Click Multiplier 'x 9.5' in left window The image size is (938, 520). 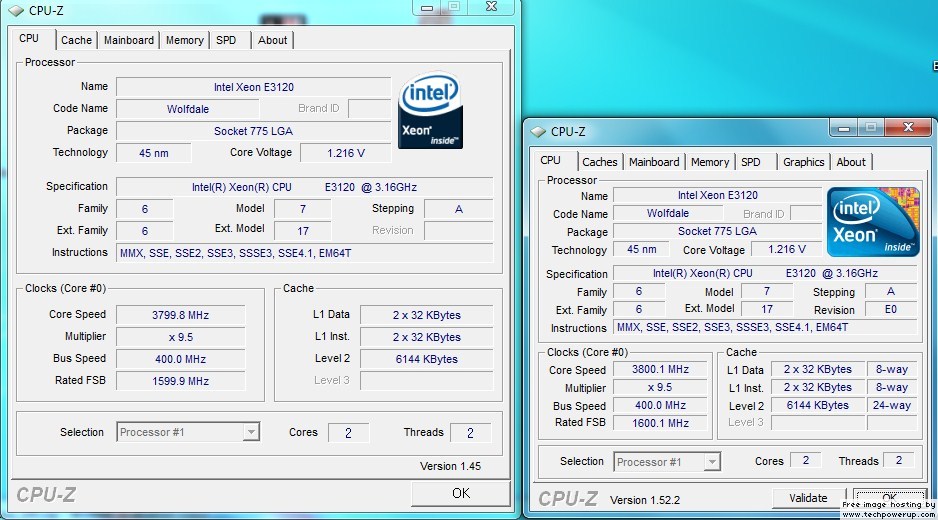(x=181, y=337)
